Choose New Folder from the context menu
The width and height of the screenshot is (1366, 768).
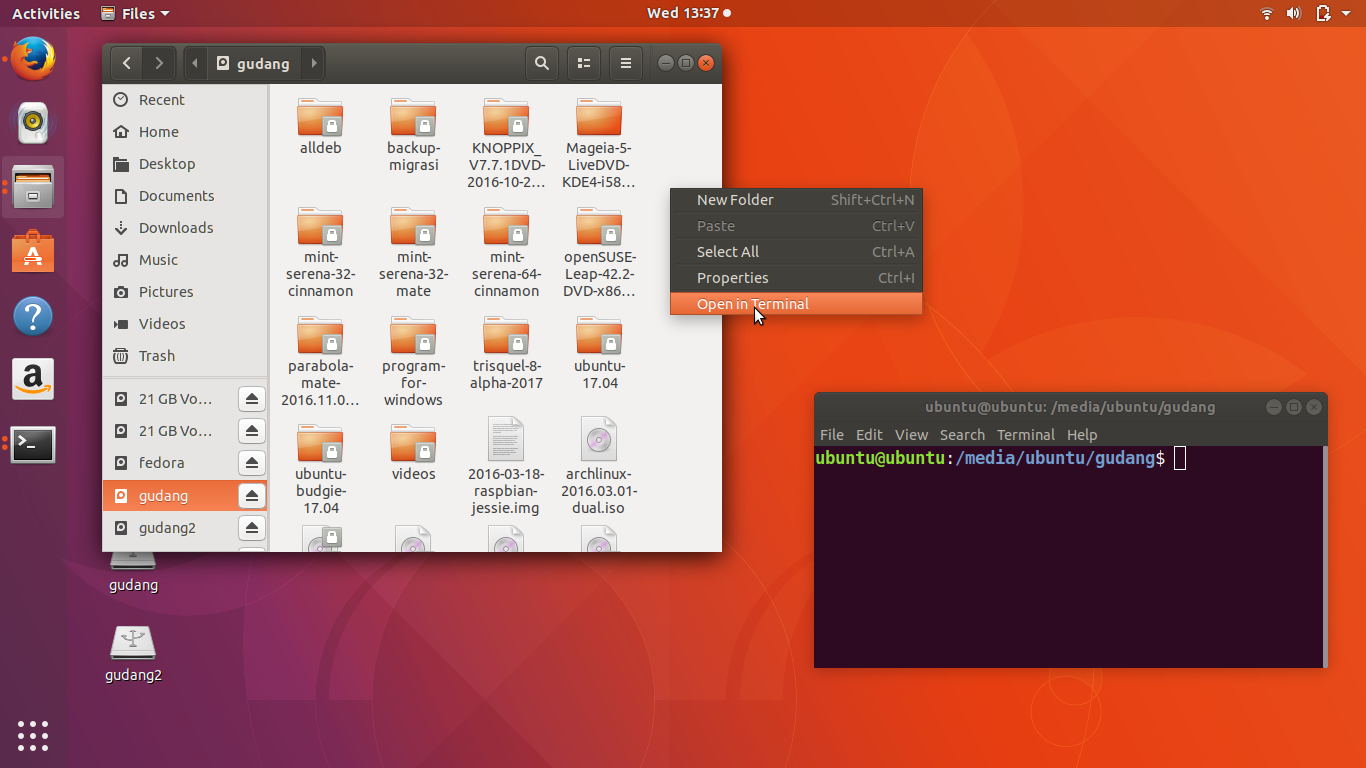796,200
